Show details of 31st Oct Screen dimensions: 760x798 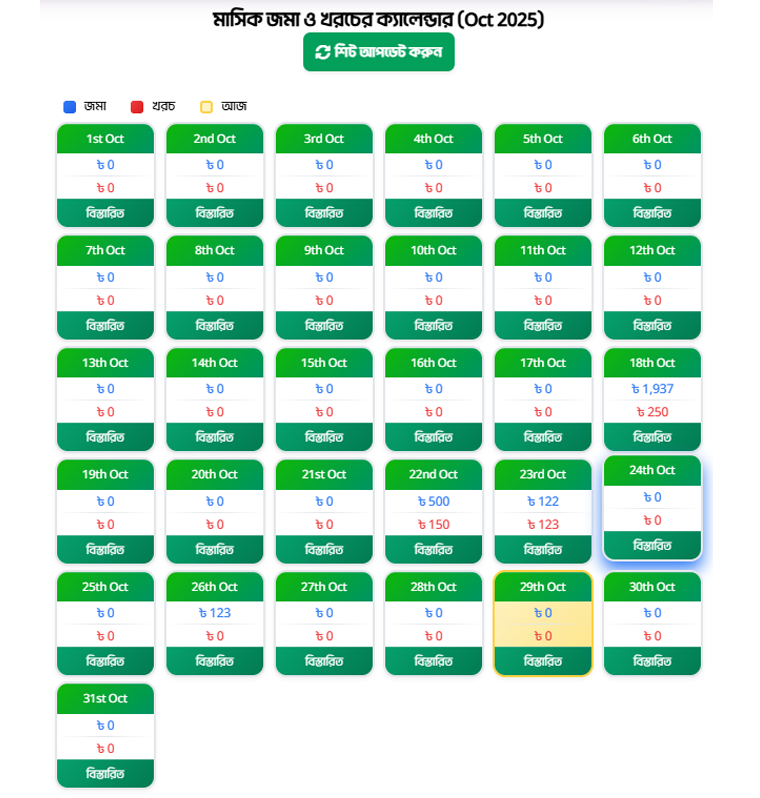105,773
